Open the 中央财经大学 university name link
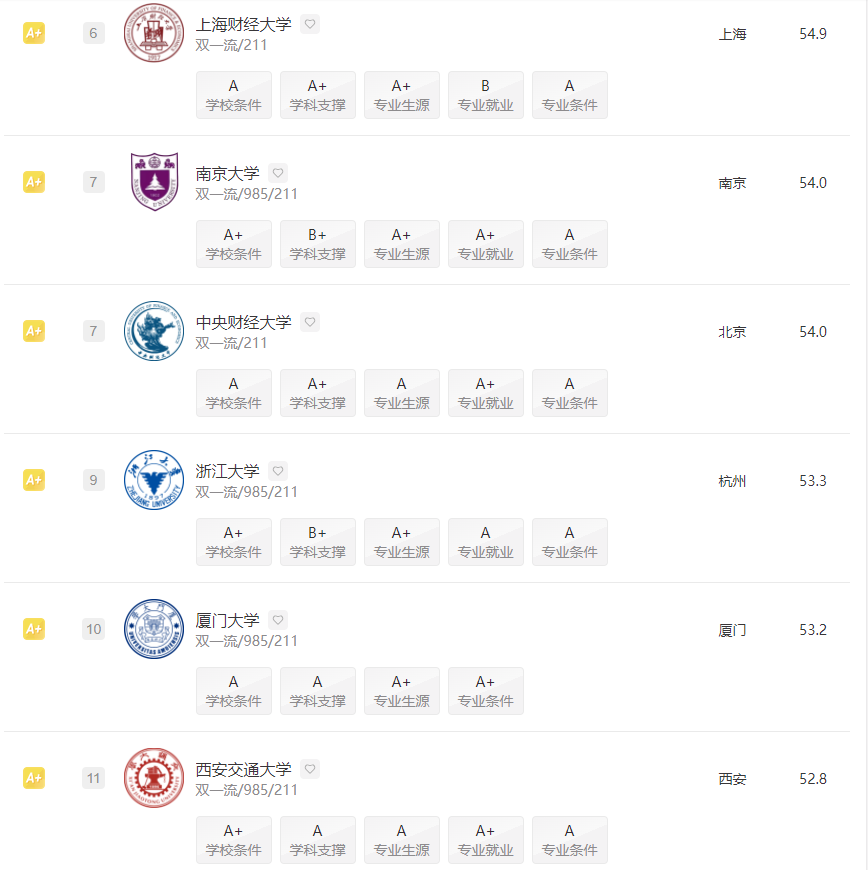The height and width of the screenshot is (870, 868). point(244,322)
